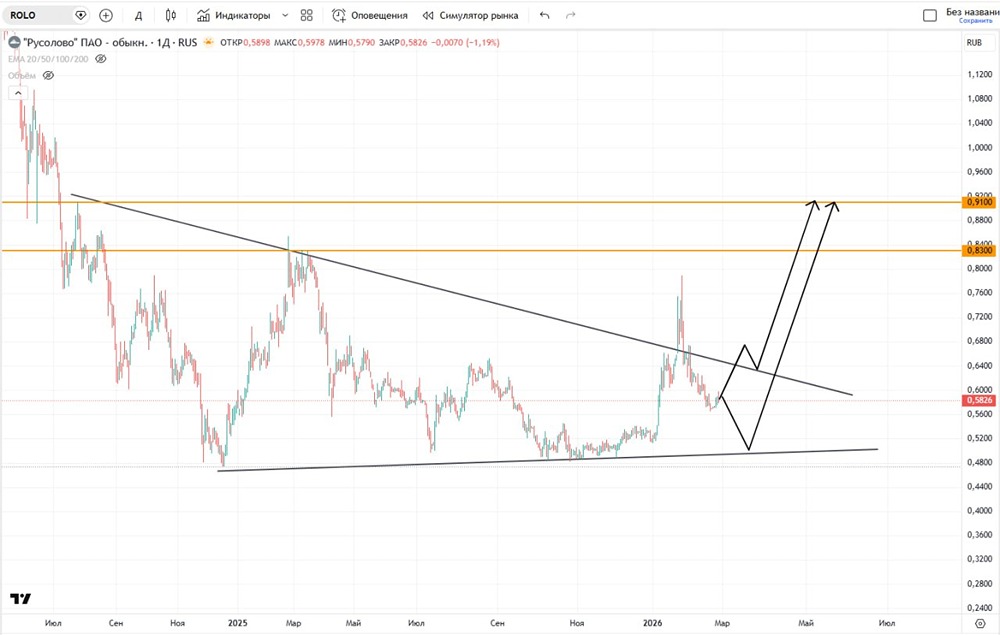Click 1,0000 on the price axis
1000x635 pixels.
980,147
